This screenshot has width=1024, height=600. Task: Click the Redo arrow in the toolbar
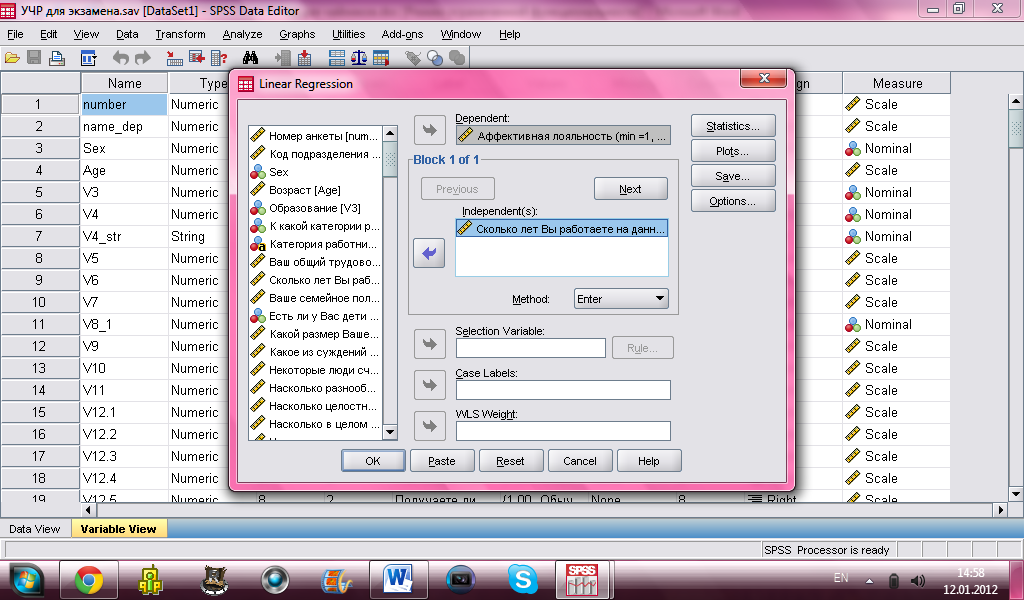pos(142,58)
